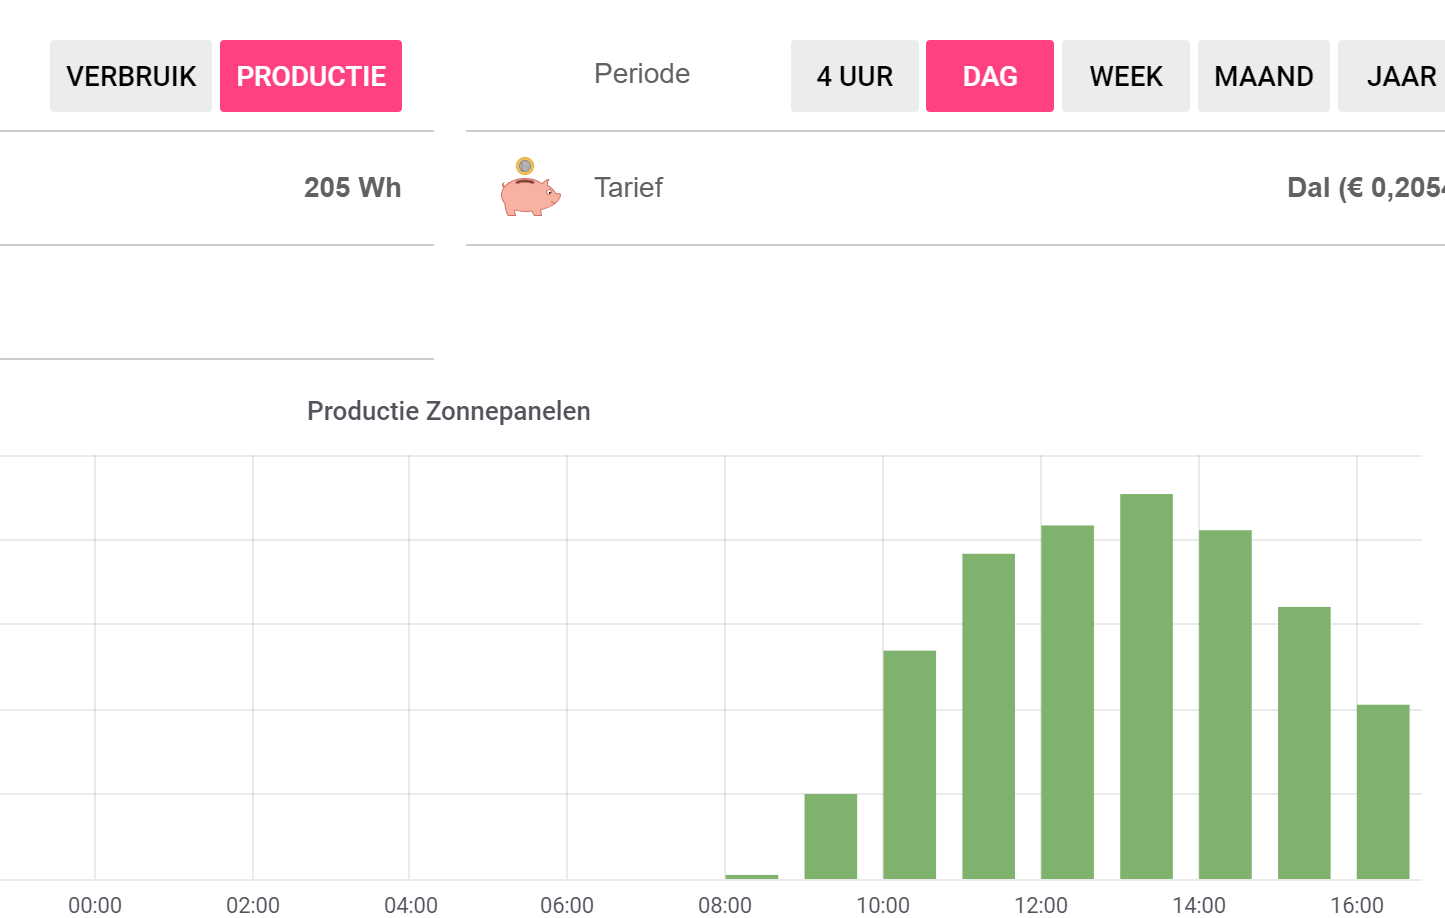Click the green bar starting at 16:00
Screen dimensions: 1445x918
(x=1383, y=792)
